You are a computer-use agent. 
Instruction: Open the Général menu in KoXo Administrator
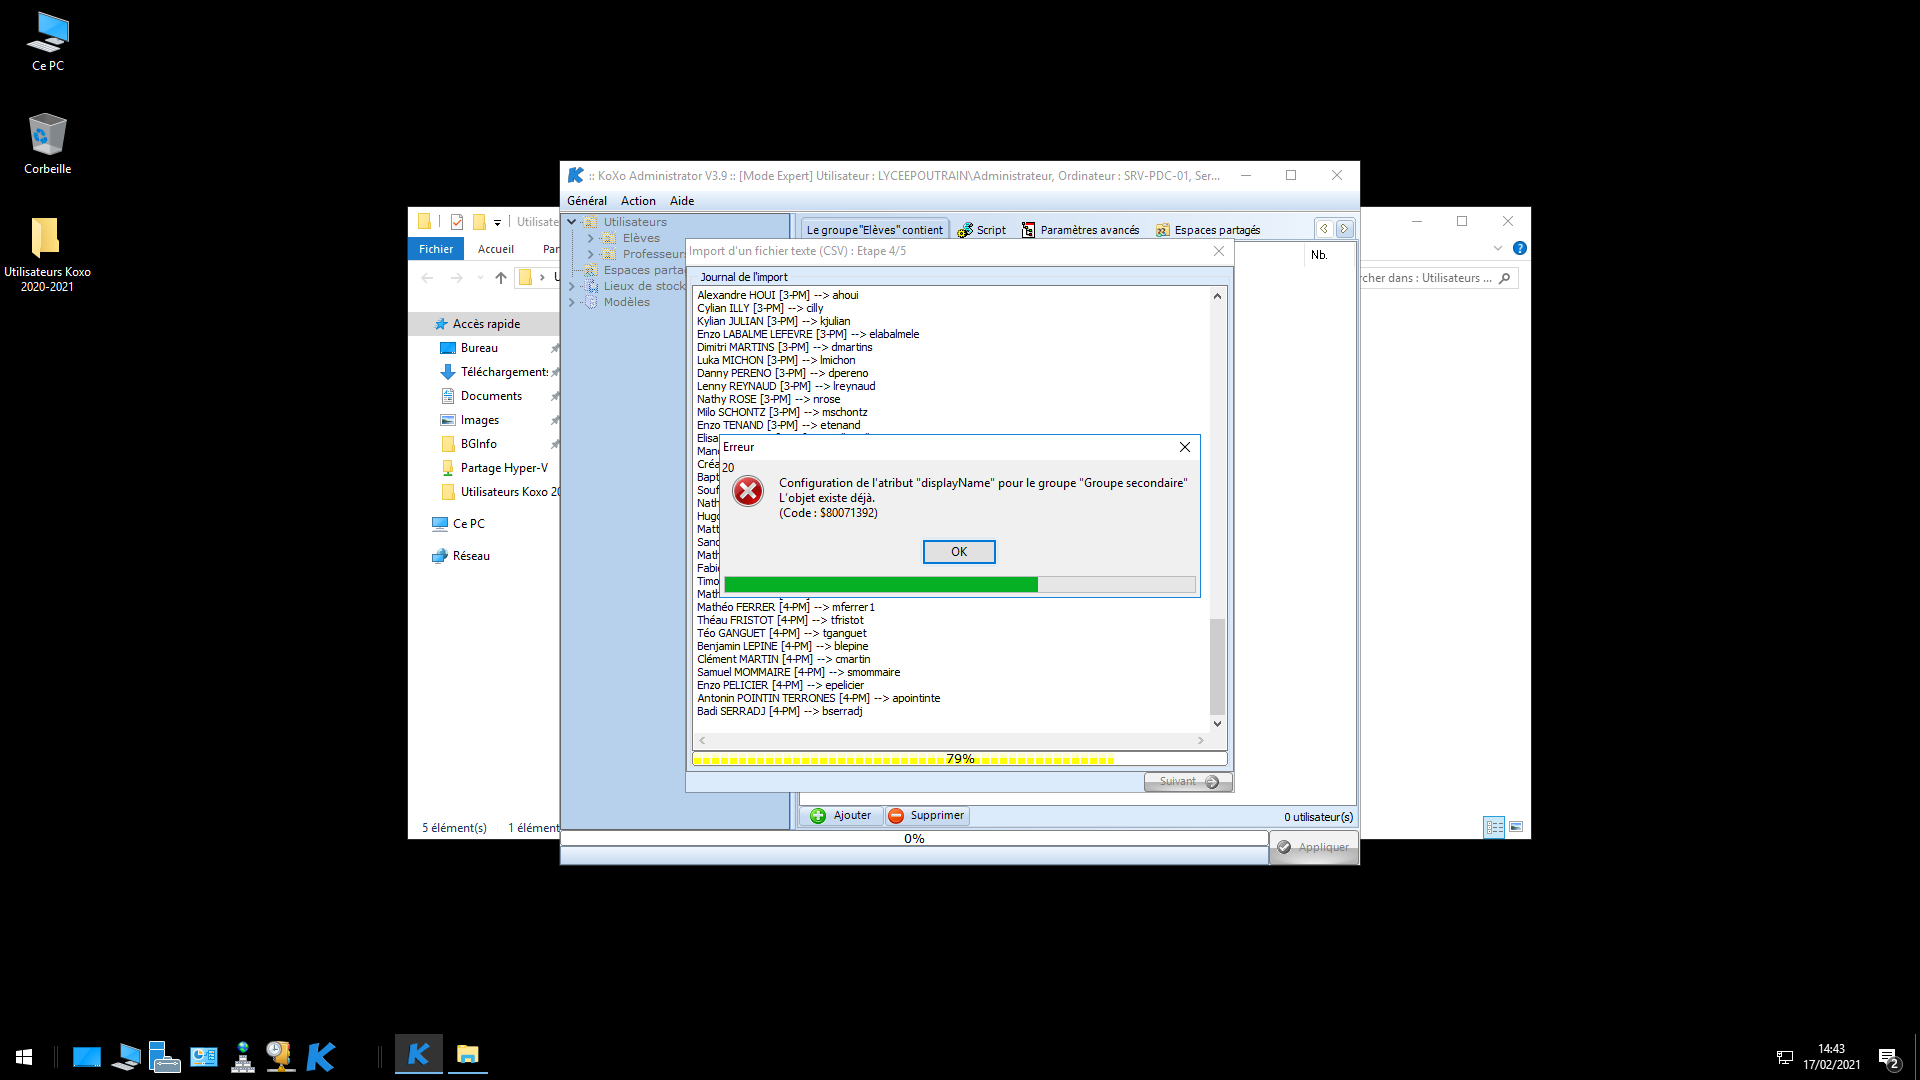point(587,201)
